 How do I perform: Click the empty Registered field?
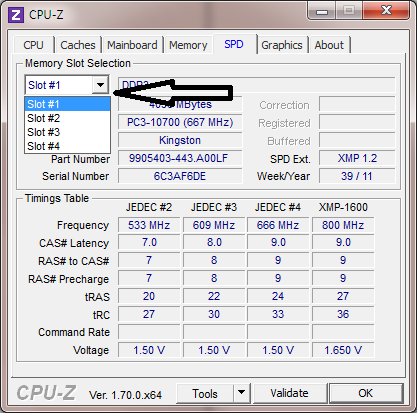(x=357, y=122)
